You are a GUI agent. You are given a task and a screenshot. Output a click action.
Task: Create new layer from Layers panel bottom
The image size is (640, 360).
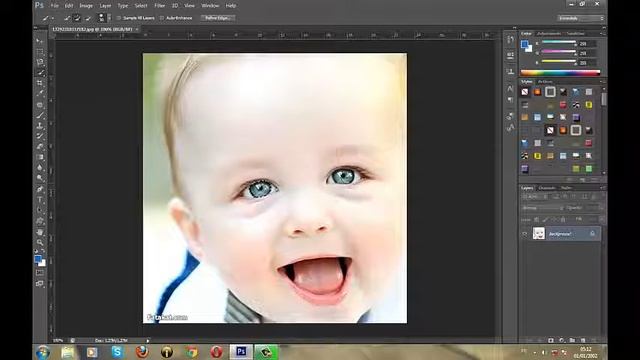[x=583, y=340]
